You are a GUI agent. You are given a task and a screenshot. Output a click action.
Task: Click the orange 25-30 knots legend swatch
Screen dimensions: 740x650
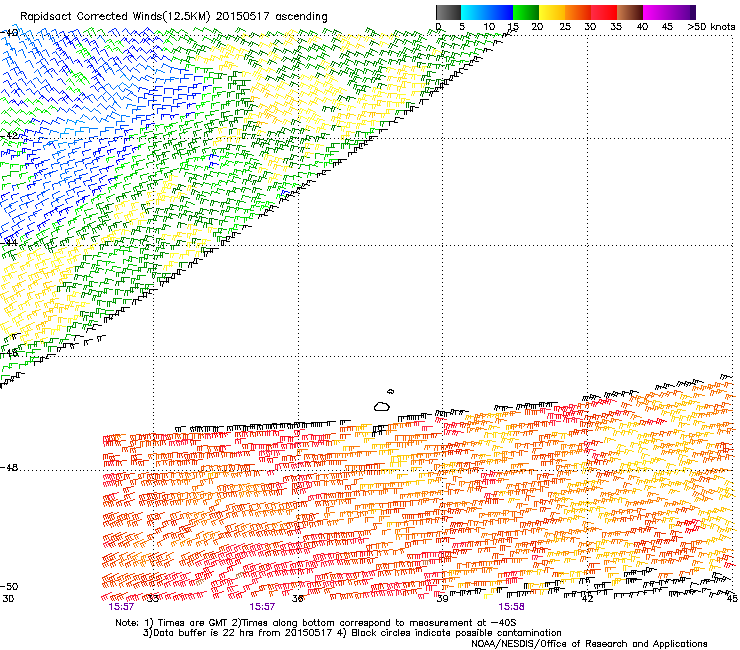point(578,12)
